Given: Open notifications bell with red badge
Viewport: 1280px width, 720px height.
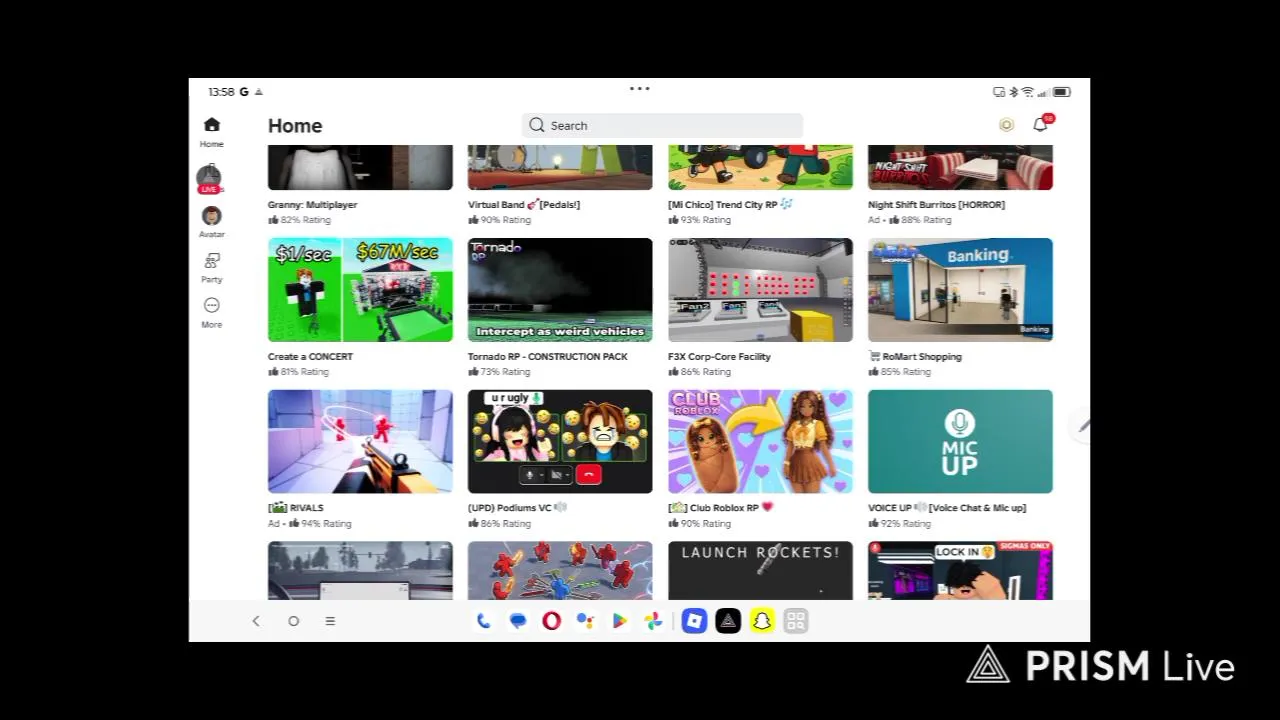Looking at the screenshot, I should 1042,124.
